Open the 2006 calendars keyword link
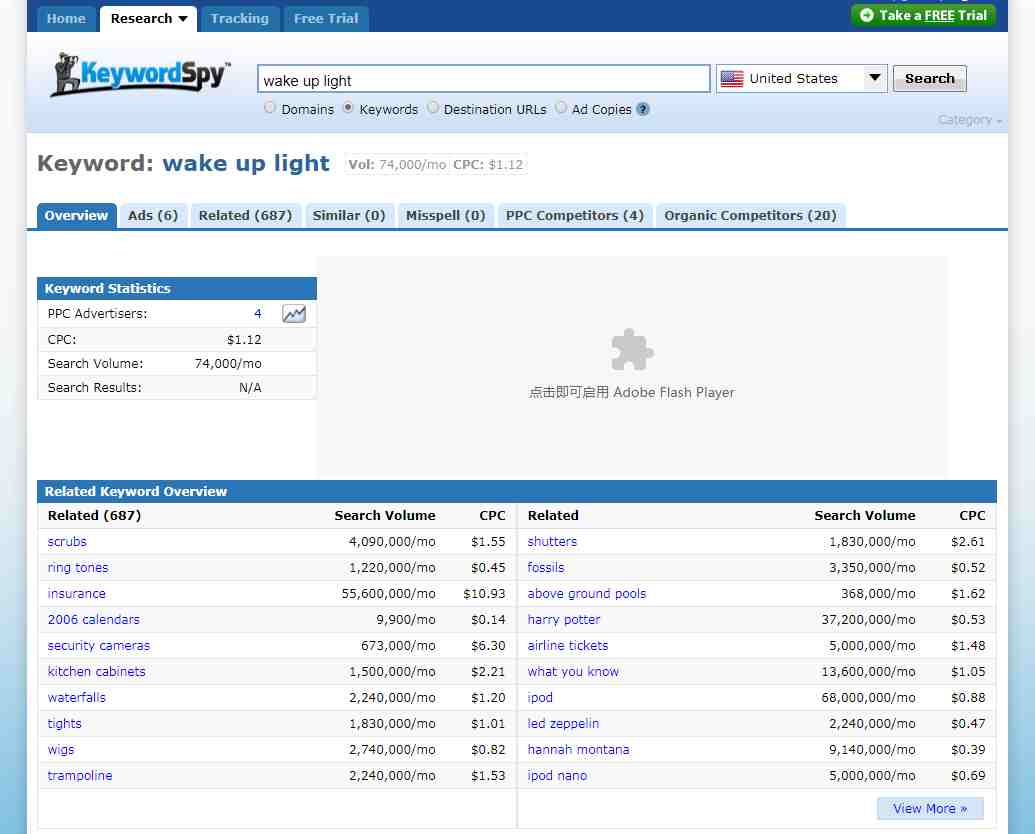Viewport: 1035px width, 834px height. (x=94, y=619)
